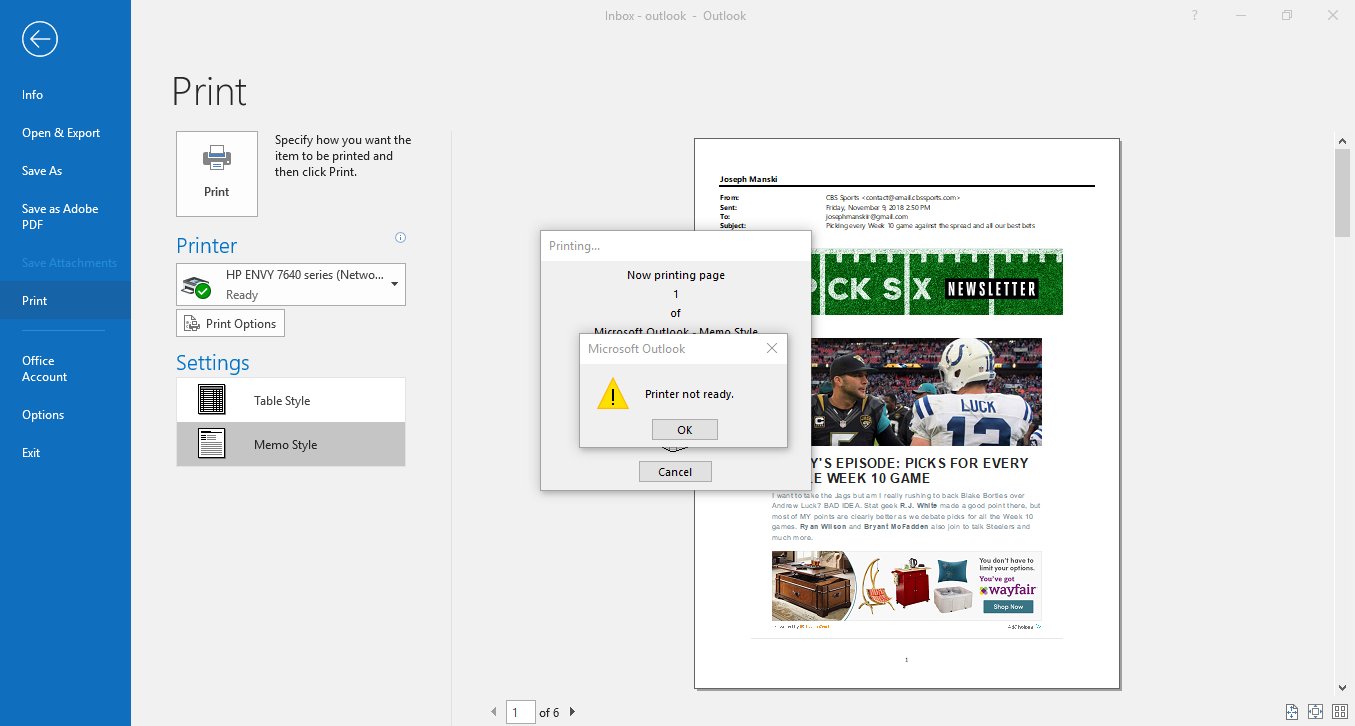Switch preview to multiple pages view icon
The image size is (1355, 726).
pyautogui.click(x=1338, y=712)
